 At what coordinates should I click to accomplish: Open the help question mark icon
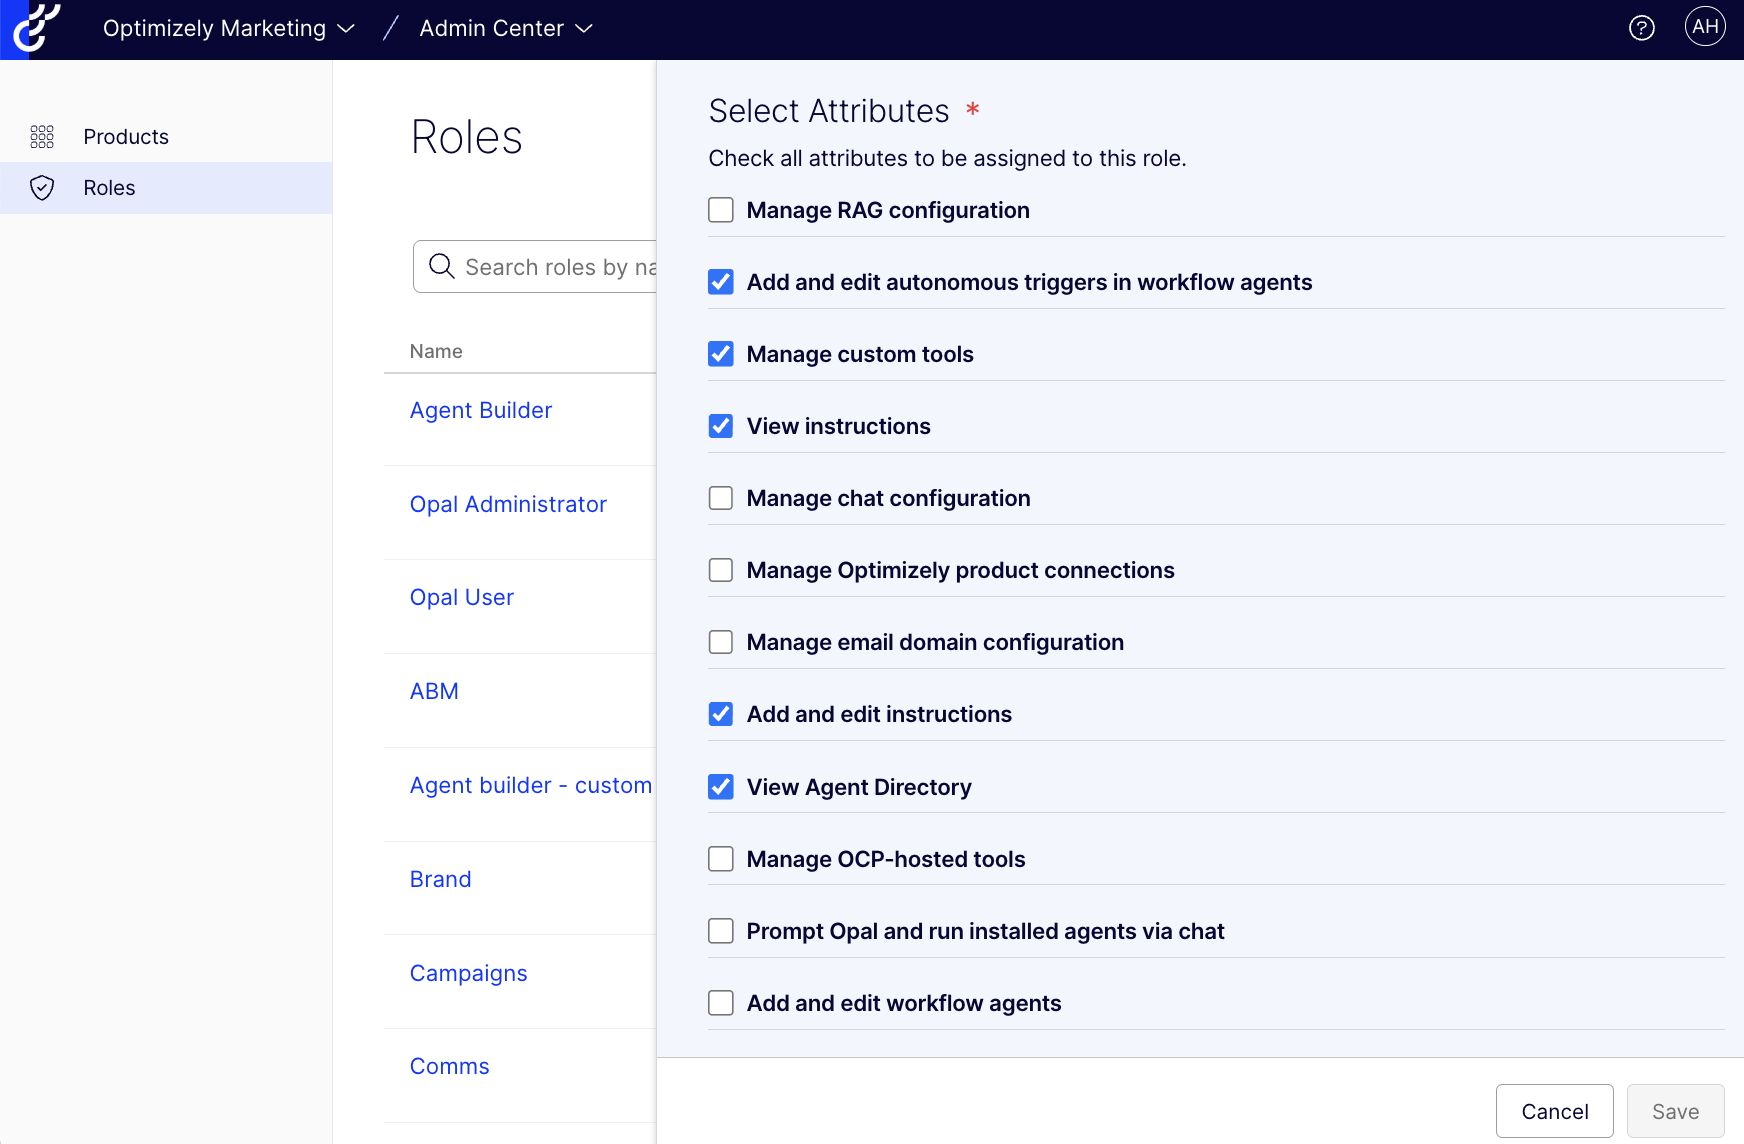(x=1641, y=28)
